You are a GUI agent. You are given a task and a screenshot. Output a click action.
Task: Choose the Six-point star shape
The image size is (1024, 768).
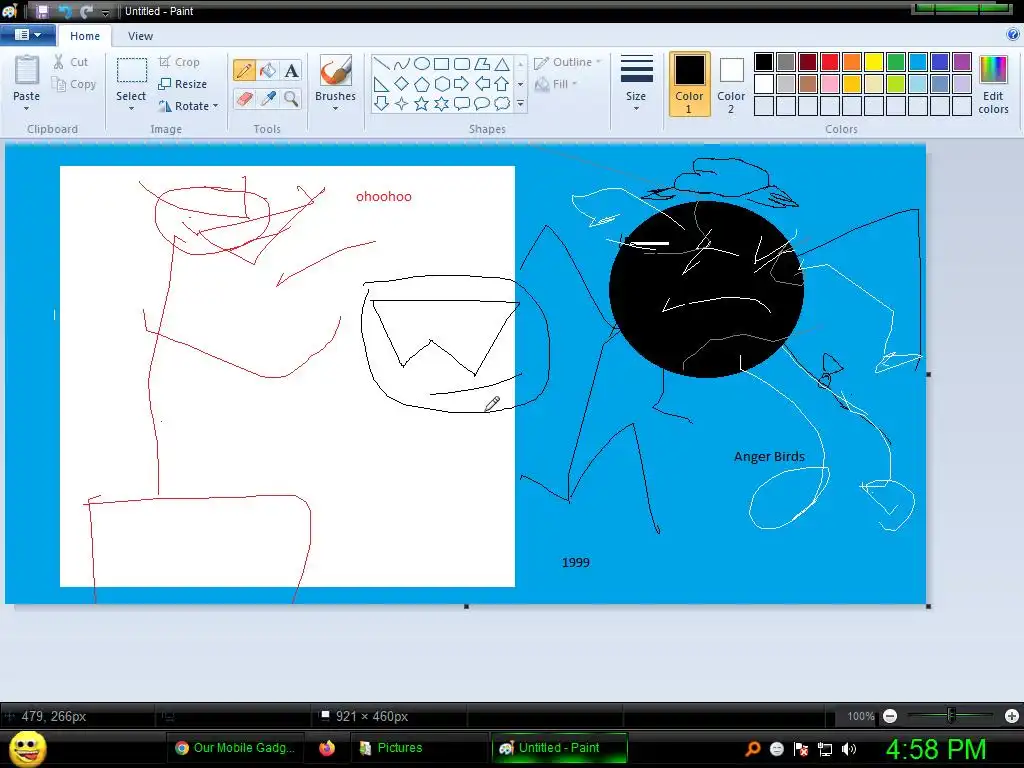pyautogui.click(x=441, y=103)
